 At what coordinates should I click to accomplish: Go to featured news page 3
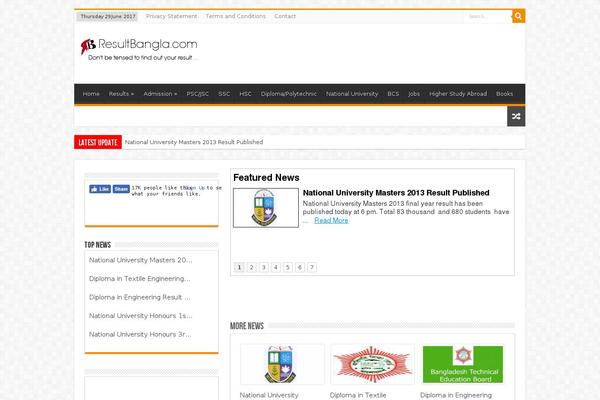tap(264, 267)
